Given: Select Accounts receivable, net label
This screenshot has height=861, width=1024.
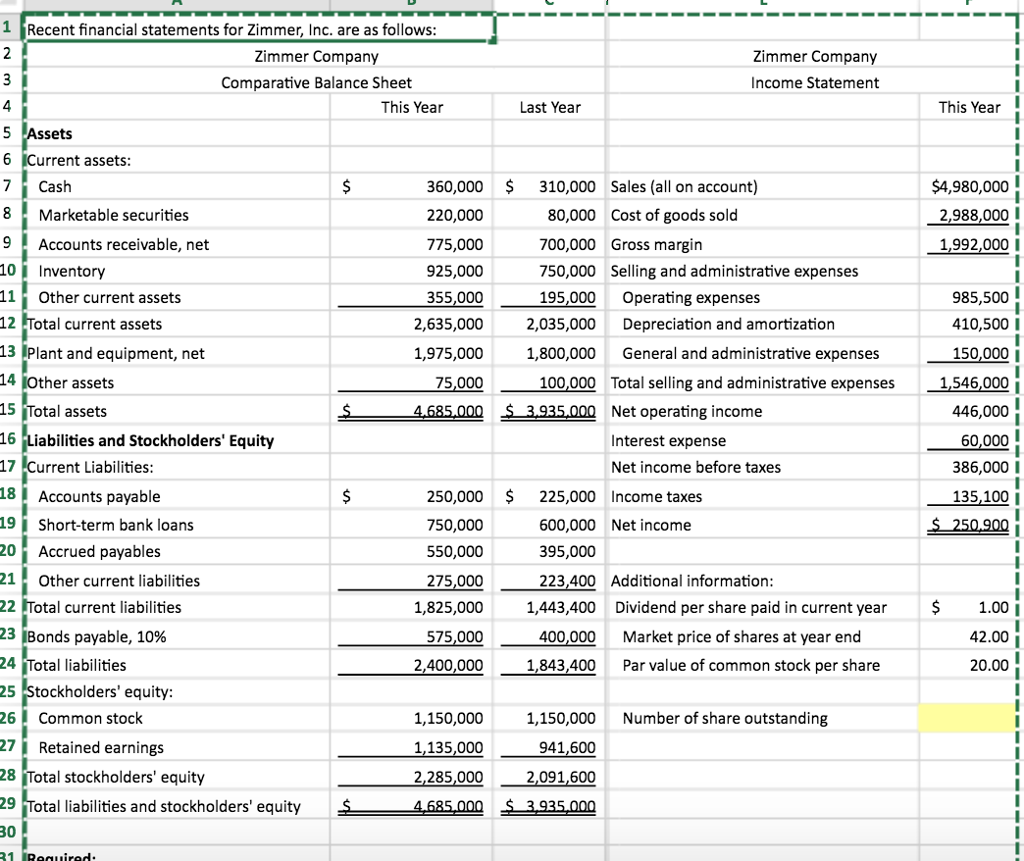Looking at the screenshot, I should 123,244.
